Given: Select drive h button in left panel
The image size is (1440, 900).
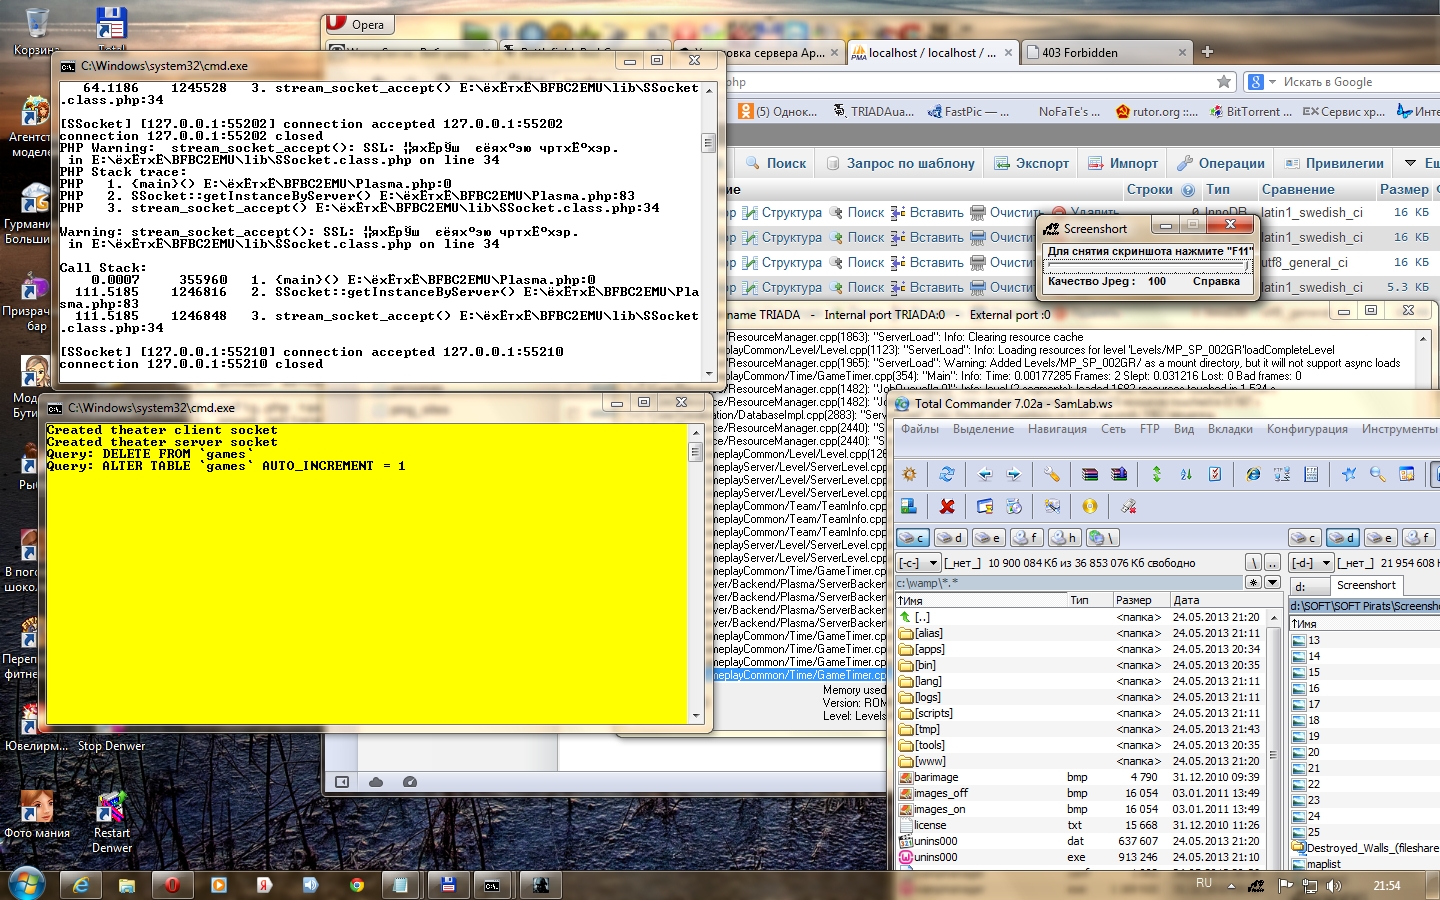Looking at the screenshot, I should pyautogui.click(x=1064, y=538).
